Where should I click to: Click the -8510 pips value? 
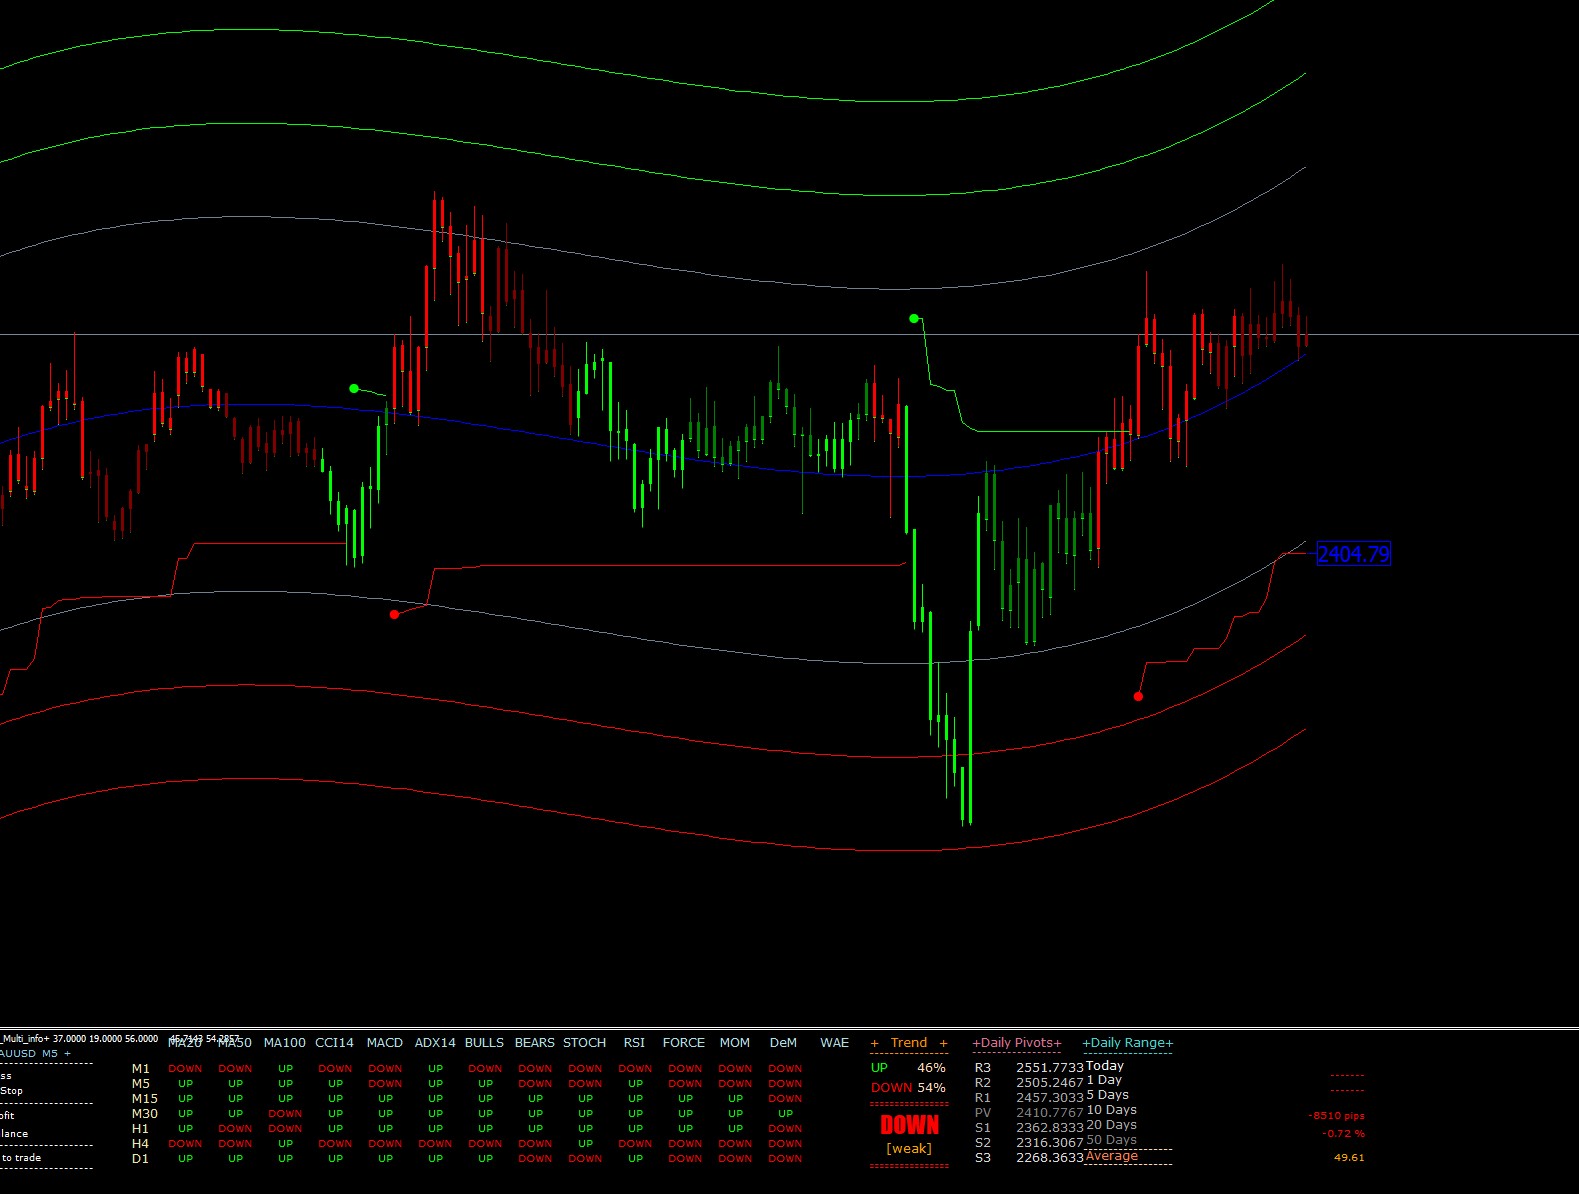pos(1336,1116)
